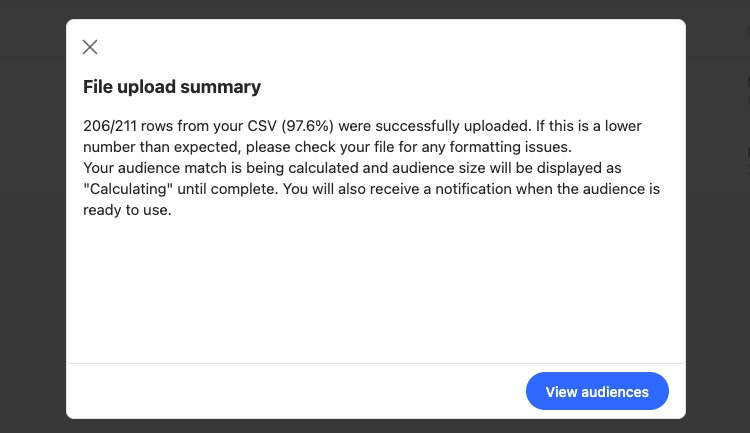This screenshot has height=433, width=750.
Task: Click the "ready to use." text
Action: point(127,210)
